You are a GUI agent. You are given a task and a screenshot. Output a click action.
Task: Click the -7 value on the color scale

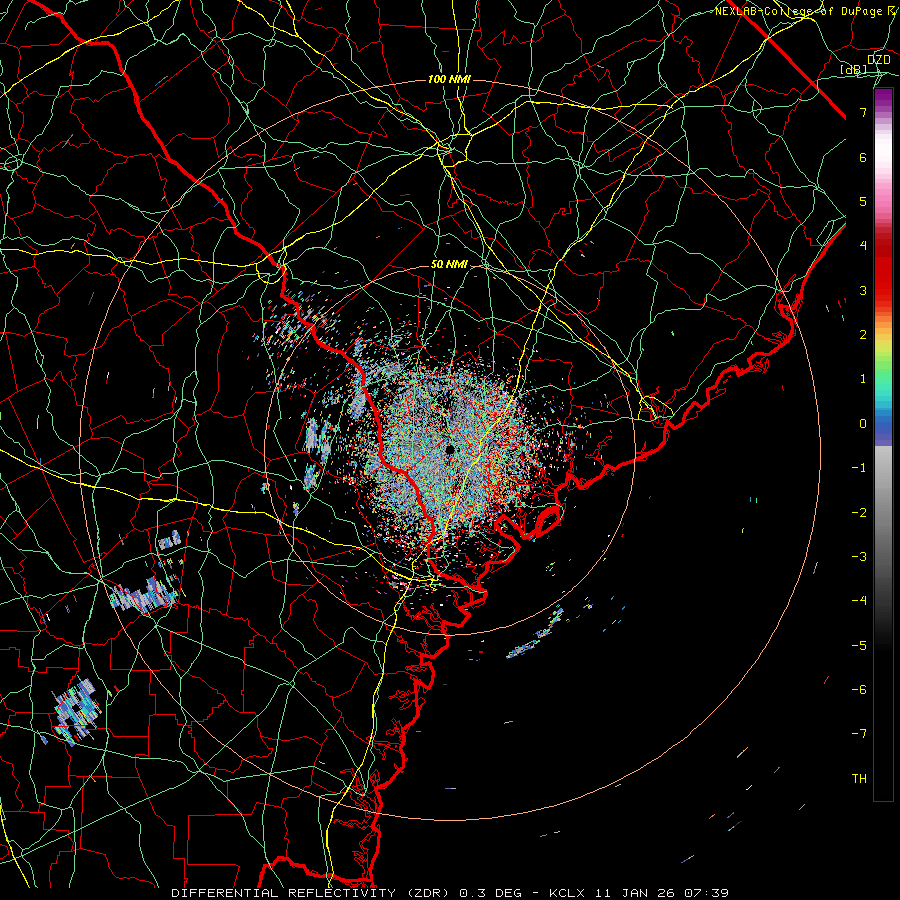pyautogui.click(x=859, y=734)
